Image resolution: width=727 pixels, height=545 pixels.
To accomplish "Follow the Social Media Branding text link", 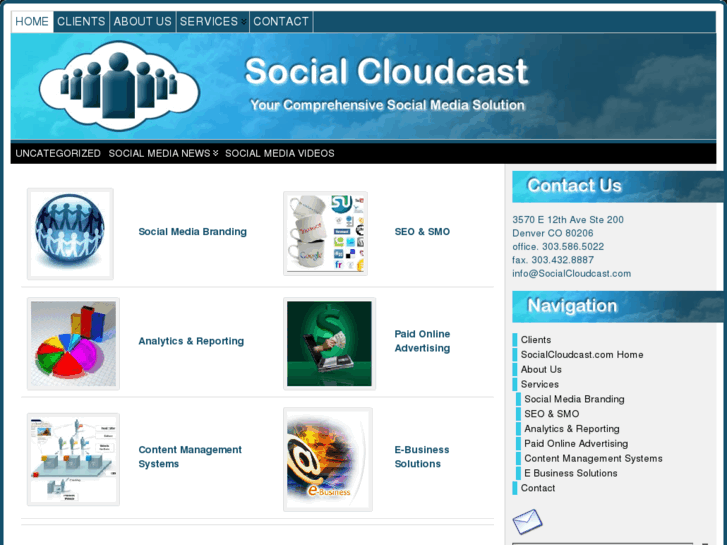I will pos(192,231).
